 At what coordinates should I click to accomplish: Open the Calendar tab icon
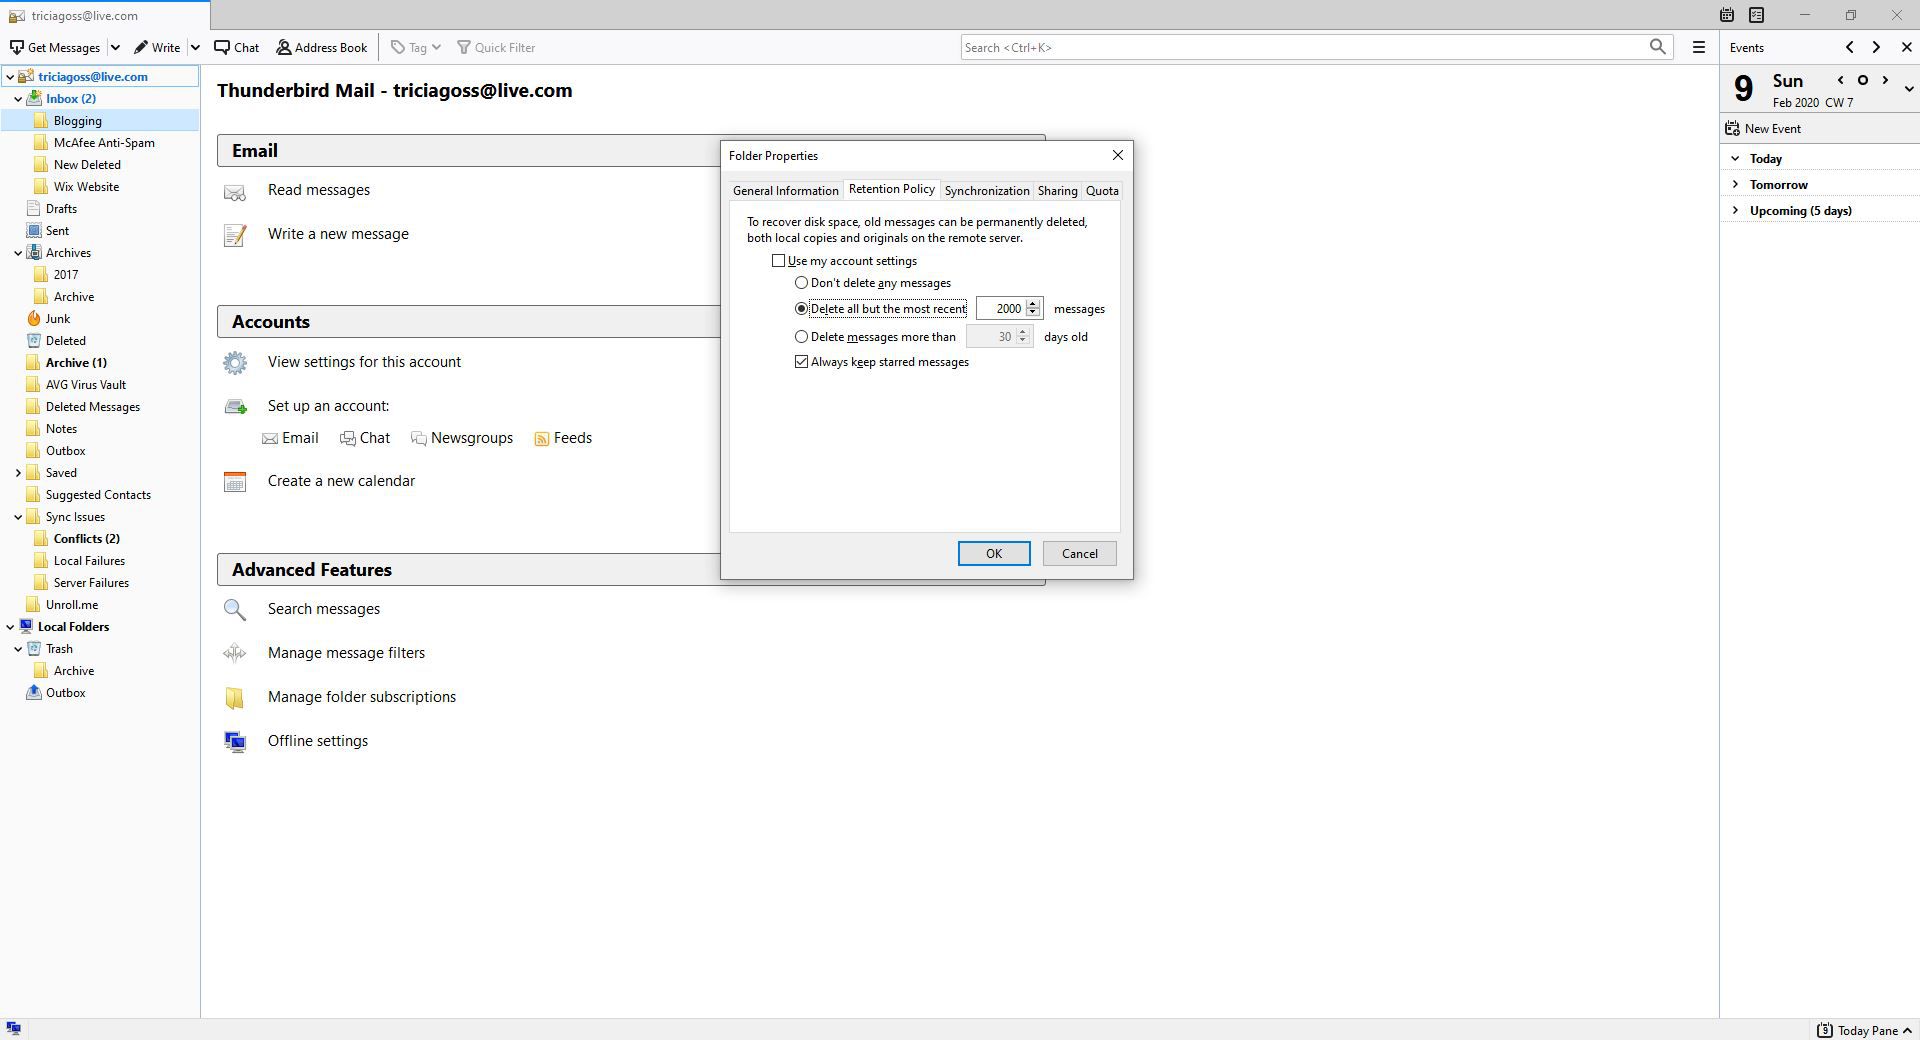1726,15
